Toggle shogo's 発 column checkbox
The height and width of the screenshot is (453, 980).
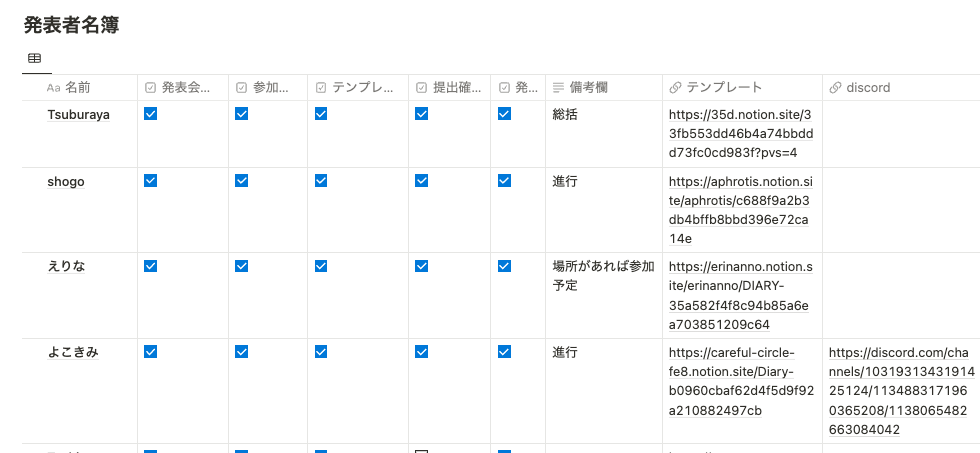[504, 181]
